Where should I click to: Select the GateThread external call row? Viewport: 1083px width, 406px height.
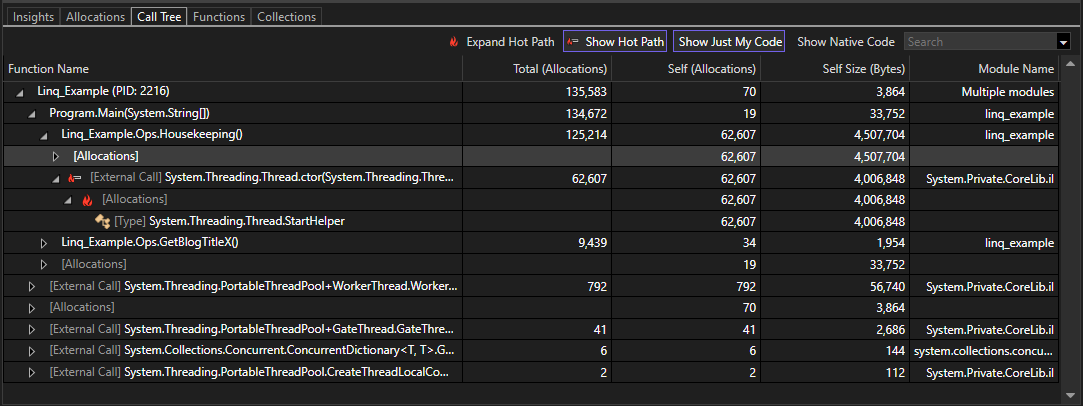[250, 329]
